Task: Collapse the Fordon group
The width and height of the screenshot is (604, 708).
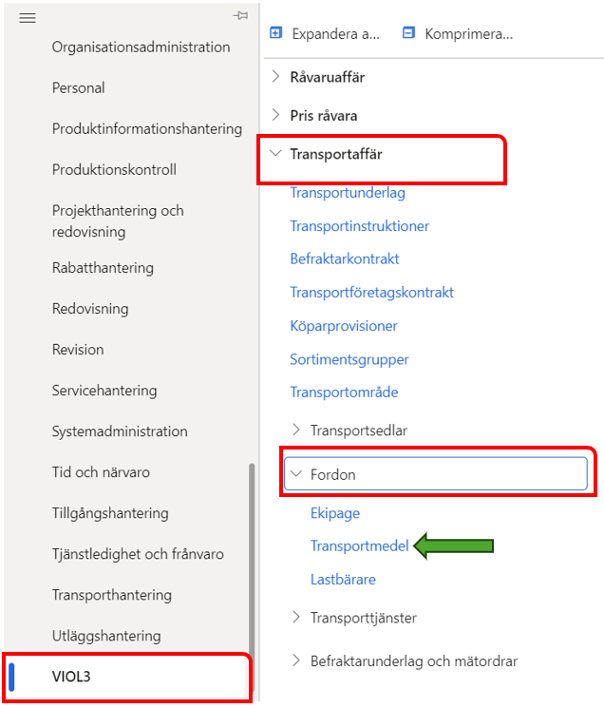Action: pos(296,474)
